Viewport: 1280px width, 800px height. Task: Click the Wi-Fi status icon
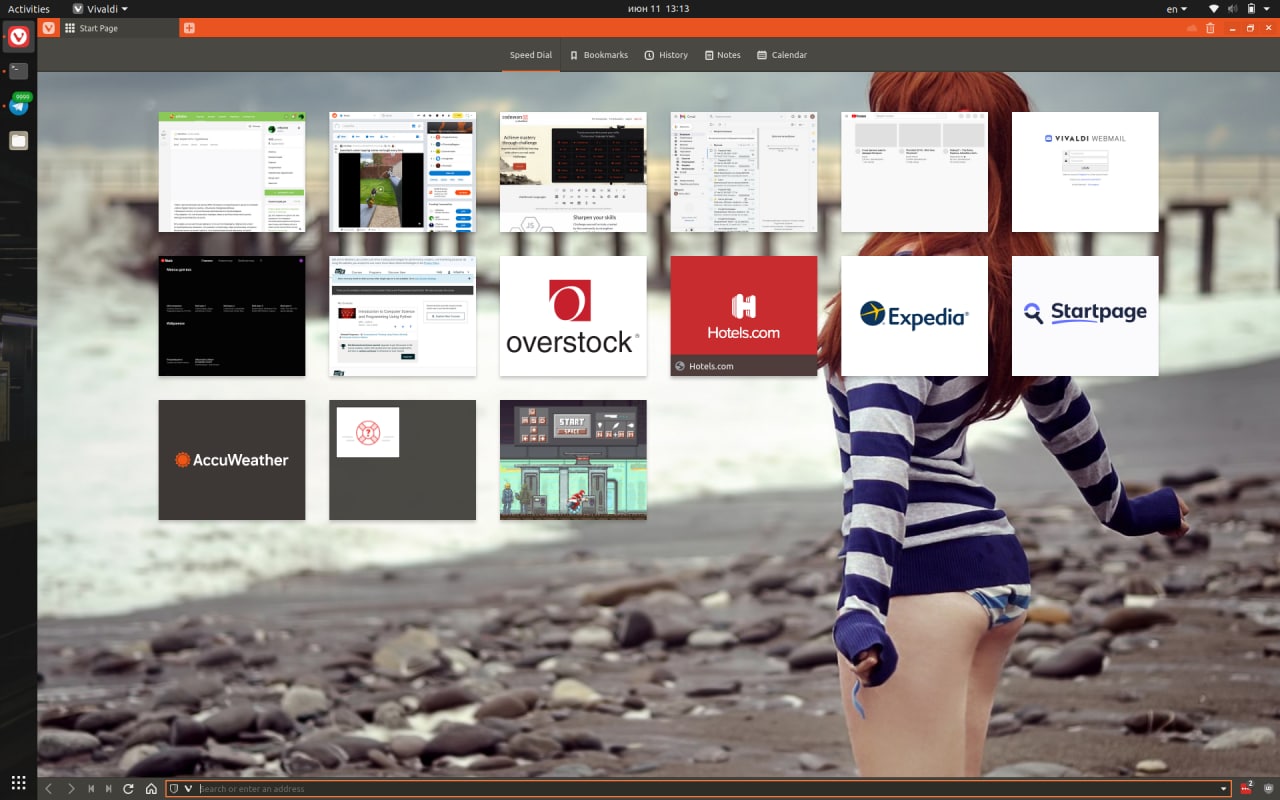[1214, 9]
